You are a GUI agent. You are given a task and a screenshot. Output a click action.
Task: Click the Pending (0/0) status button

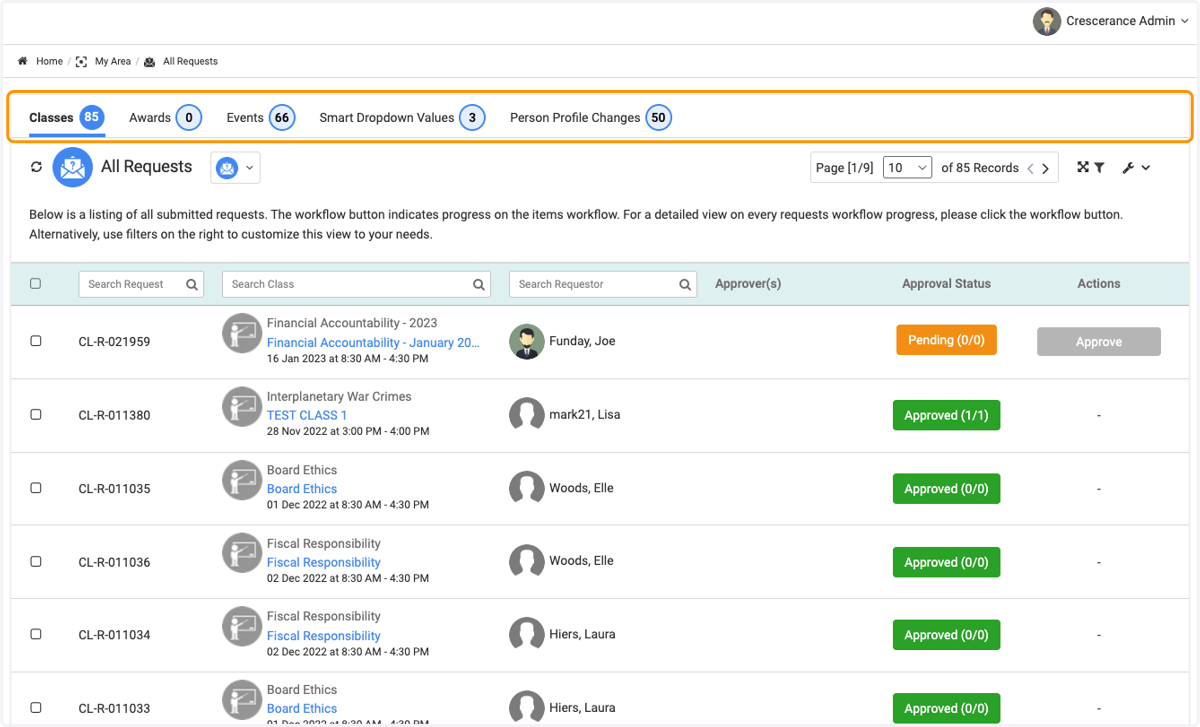[946, 340]
